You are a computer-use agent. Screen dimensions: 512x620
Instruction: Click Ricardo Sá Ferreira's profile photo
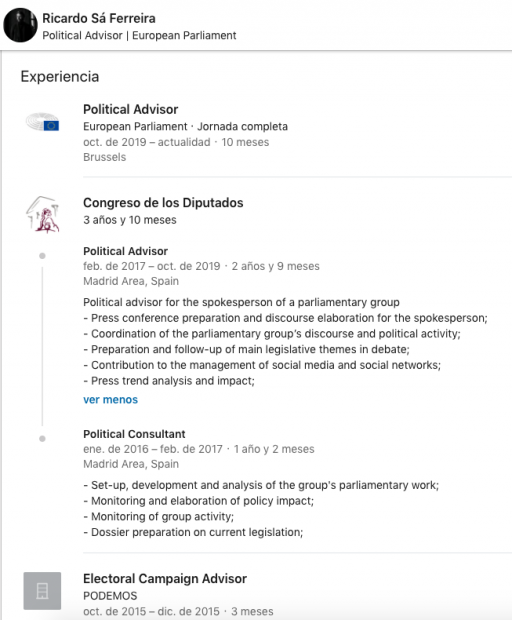pyautogui.click(x=20, y=25)
